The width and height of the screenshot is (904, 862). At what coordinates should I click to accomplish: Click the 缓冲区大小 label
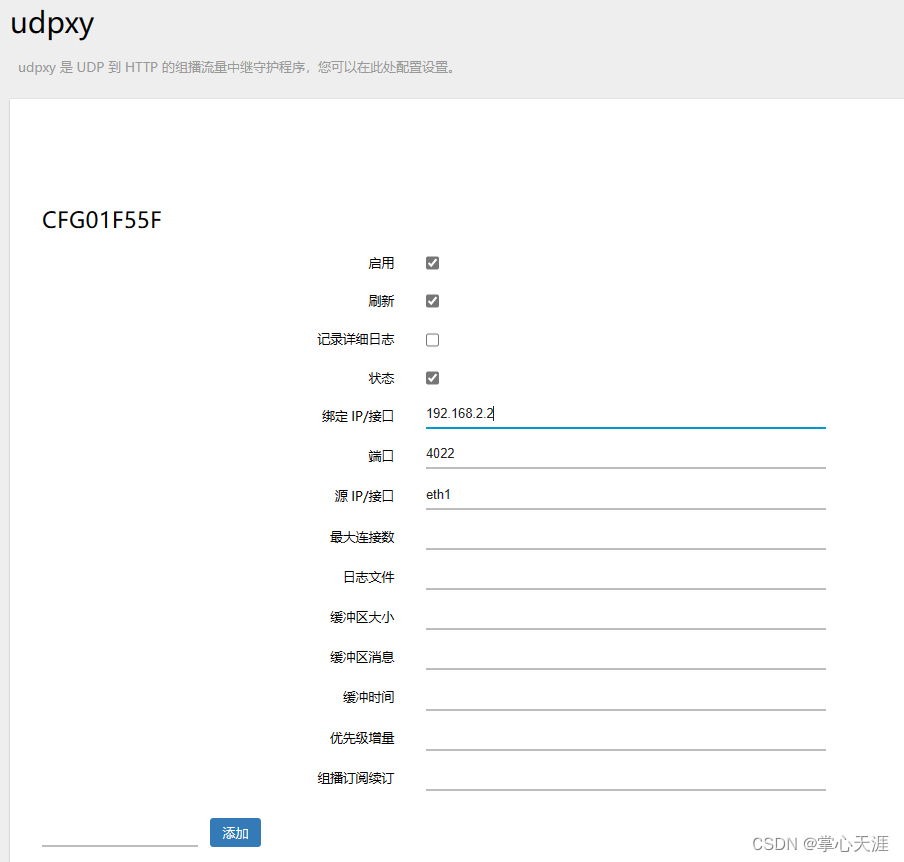(x=362, y=618)
